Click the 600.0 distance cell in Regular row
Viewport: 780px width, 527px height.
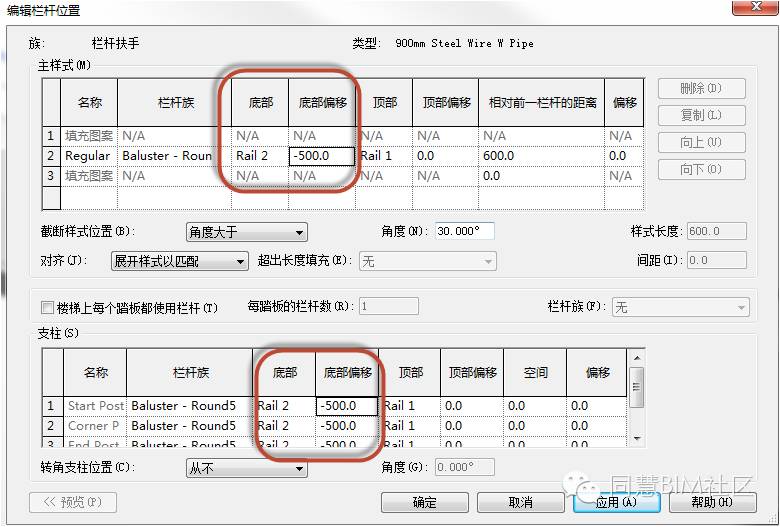[541, 156]
